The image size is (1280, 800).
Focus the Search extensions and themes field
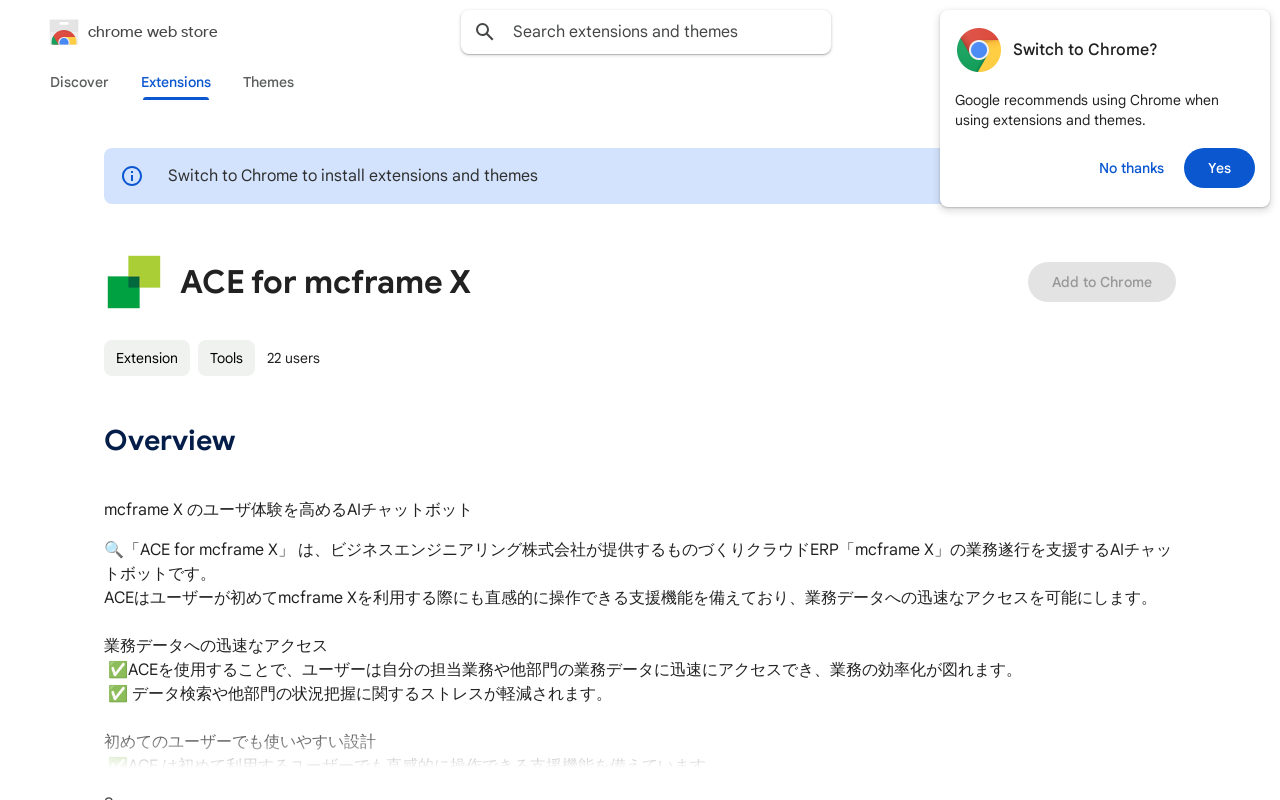click(x=660, y=32)
